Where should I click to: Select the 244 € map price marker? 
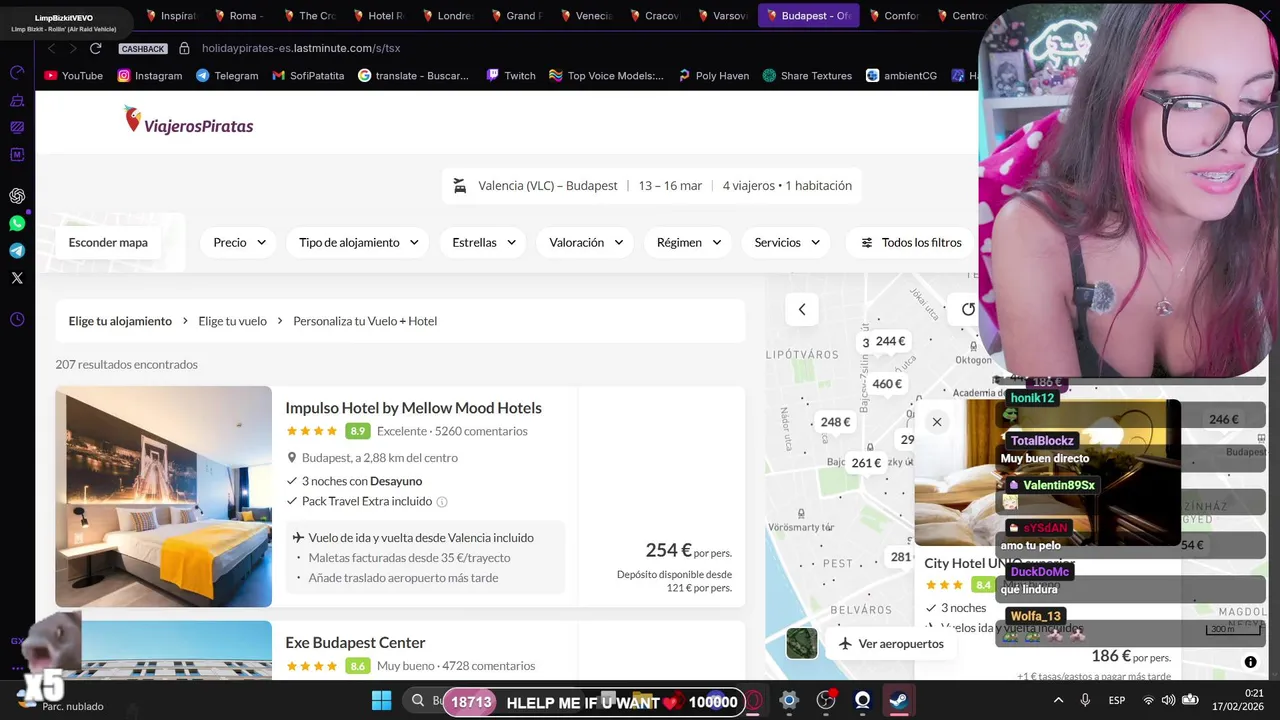890,341
